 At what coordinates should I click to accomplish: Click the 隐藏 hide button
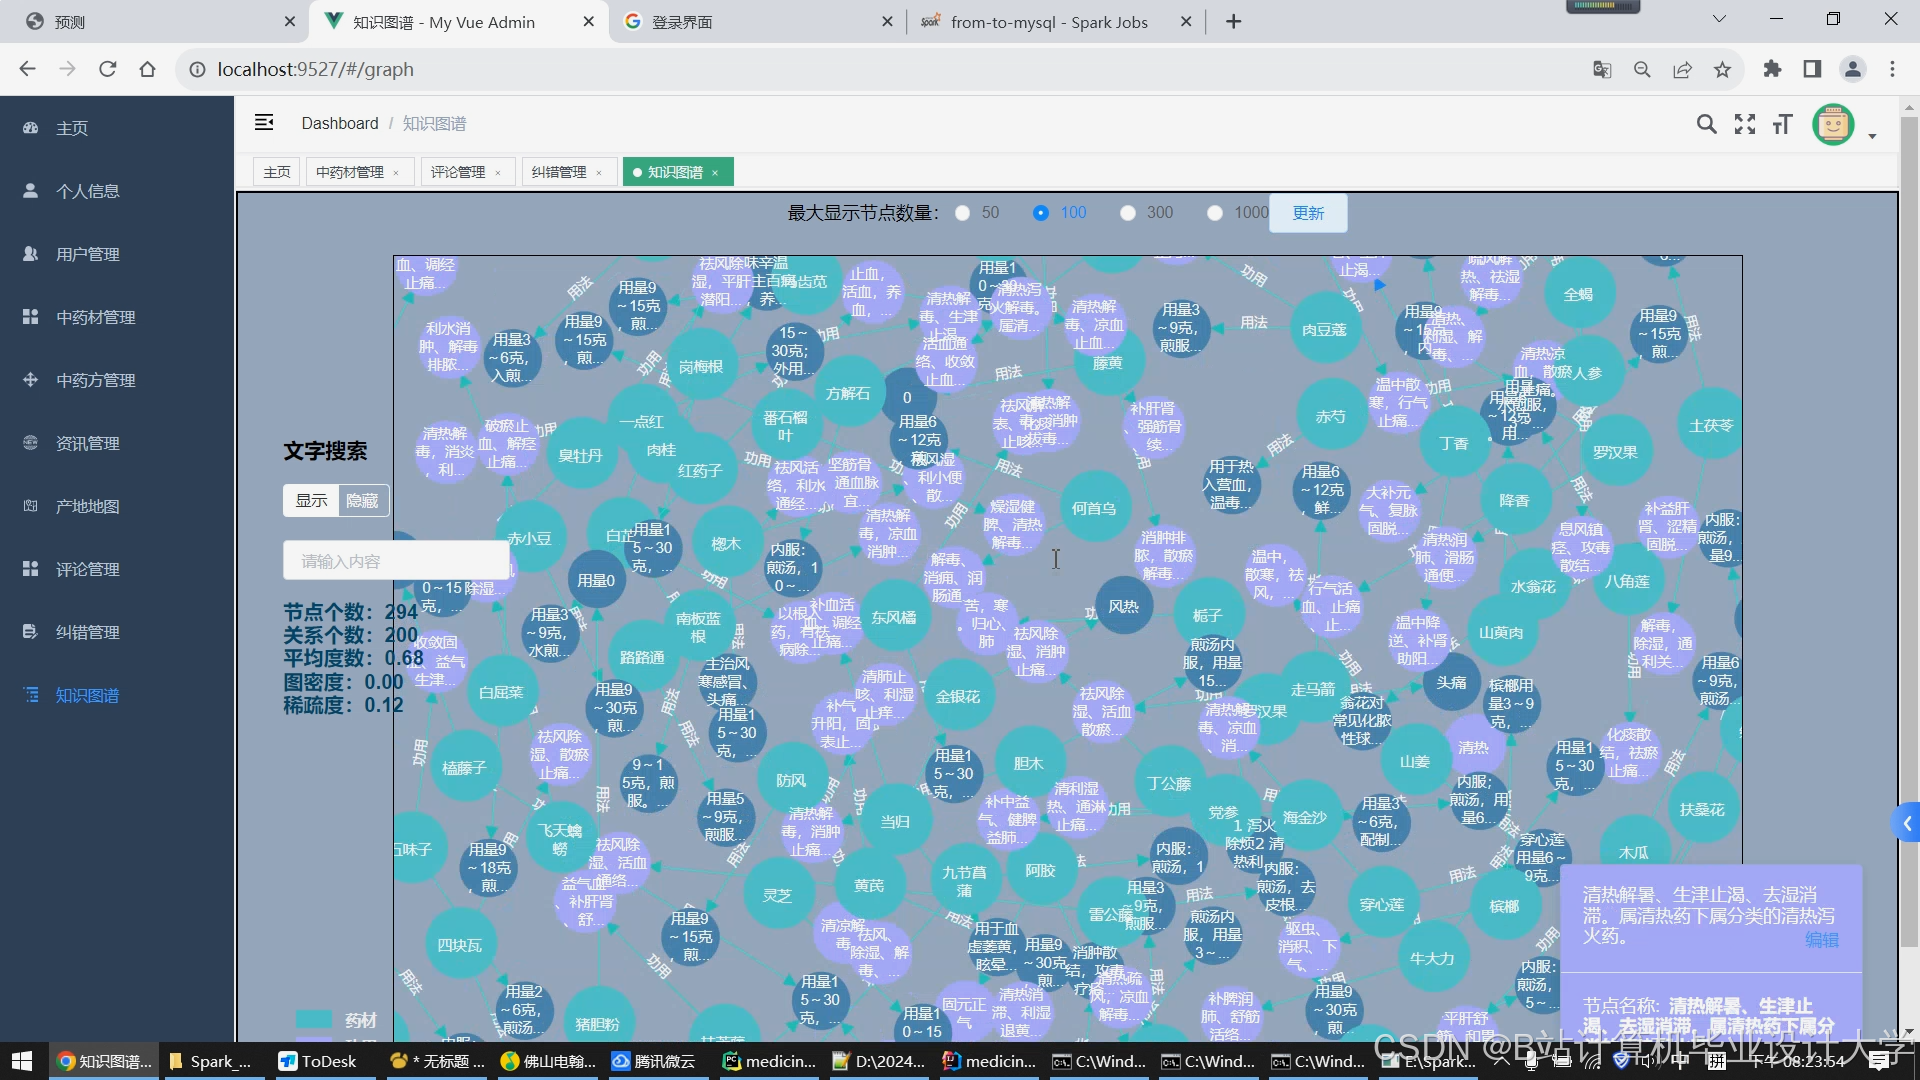point(362,500)
